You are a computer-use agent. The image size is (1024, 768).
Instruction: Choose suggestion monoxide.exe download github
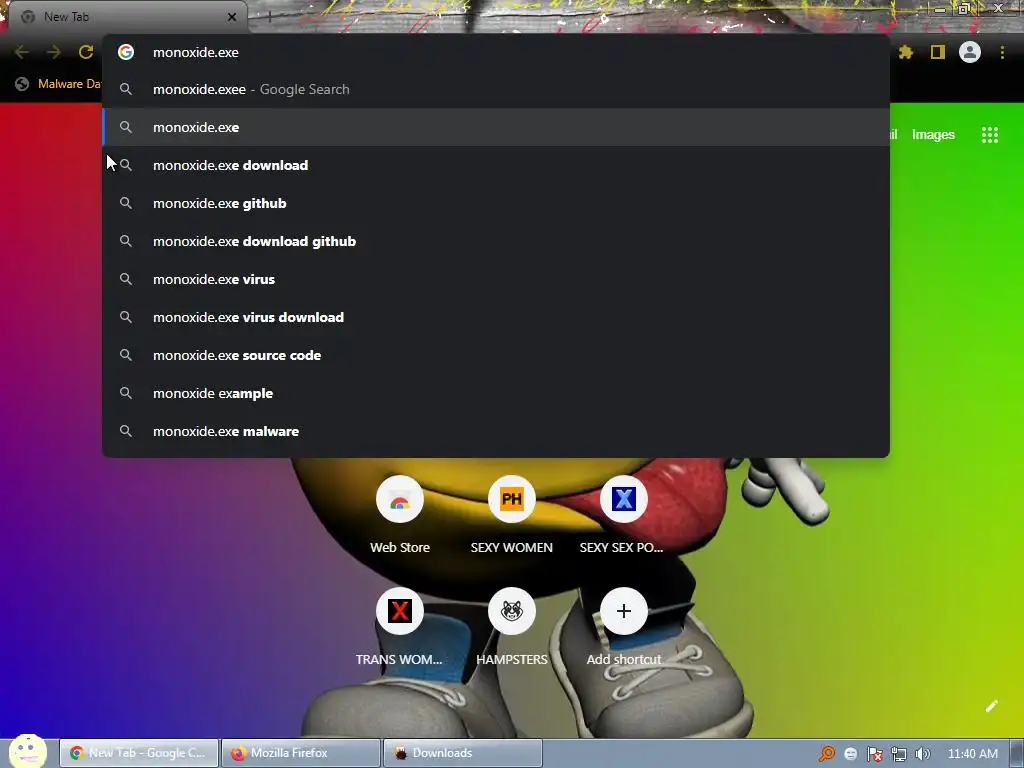pos(496,241)
